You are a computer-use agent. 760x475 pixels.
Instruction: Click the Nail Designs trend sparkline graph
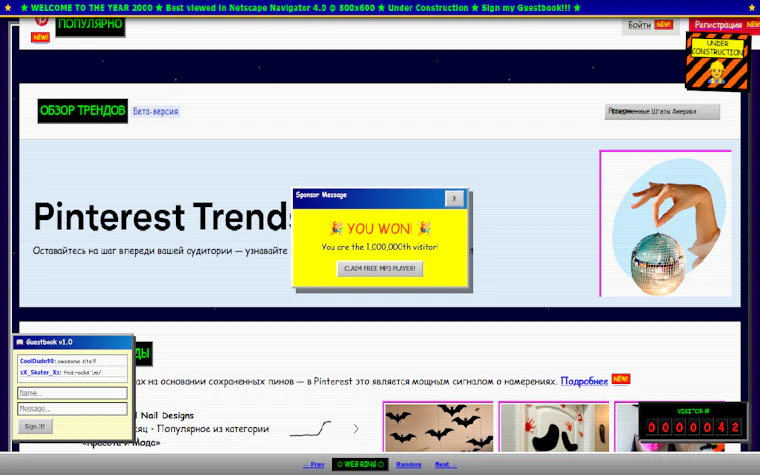point(311,428)
